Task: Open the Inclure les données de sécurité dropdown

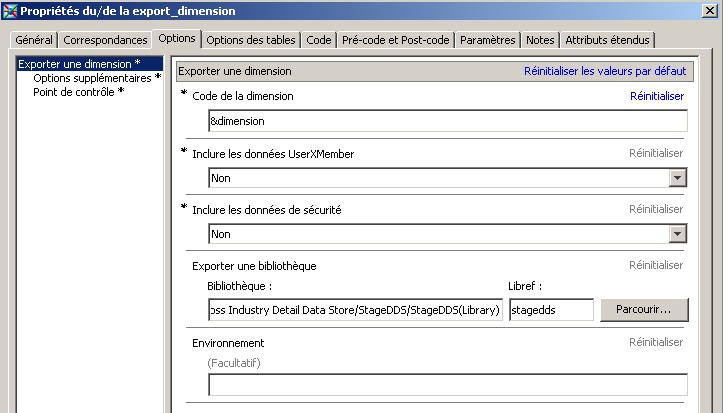Action: tap(678, 234)
